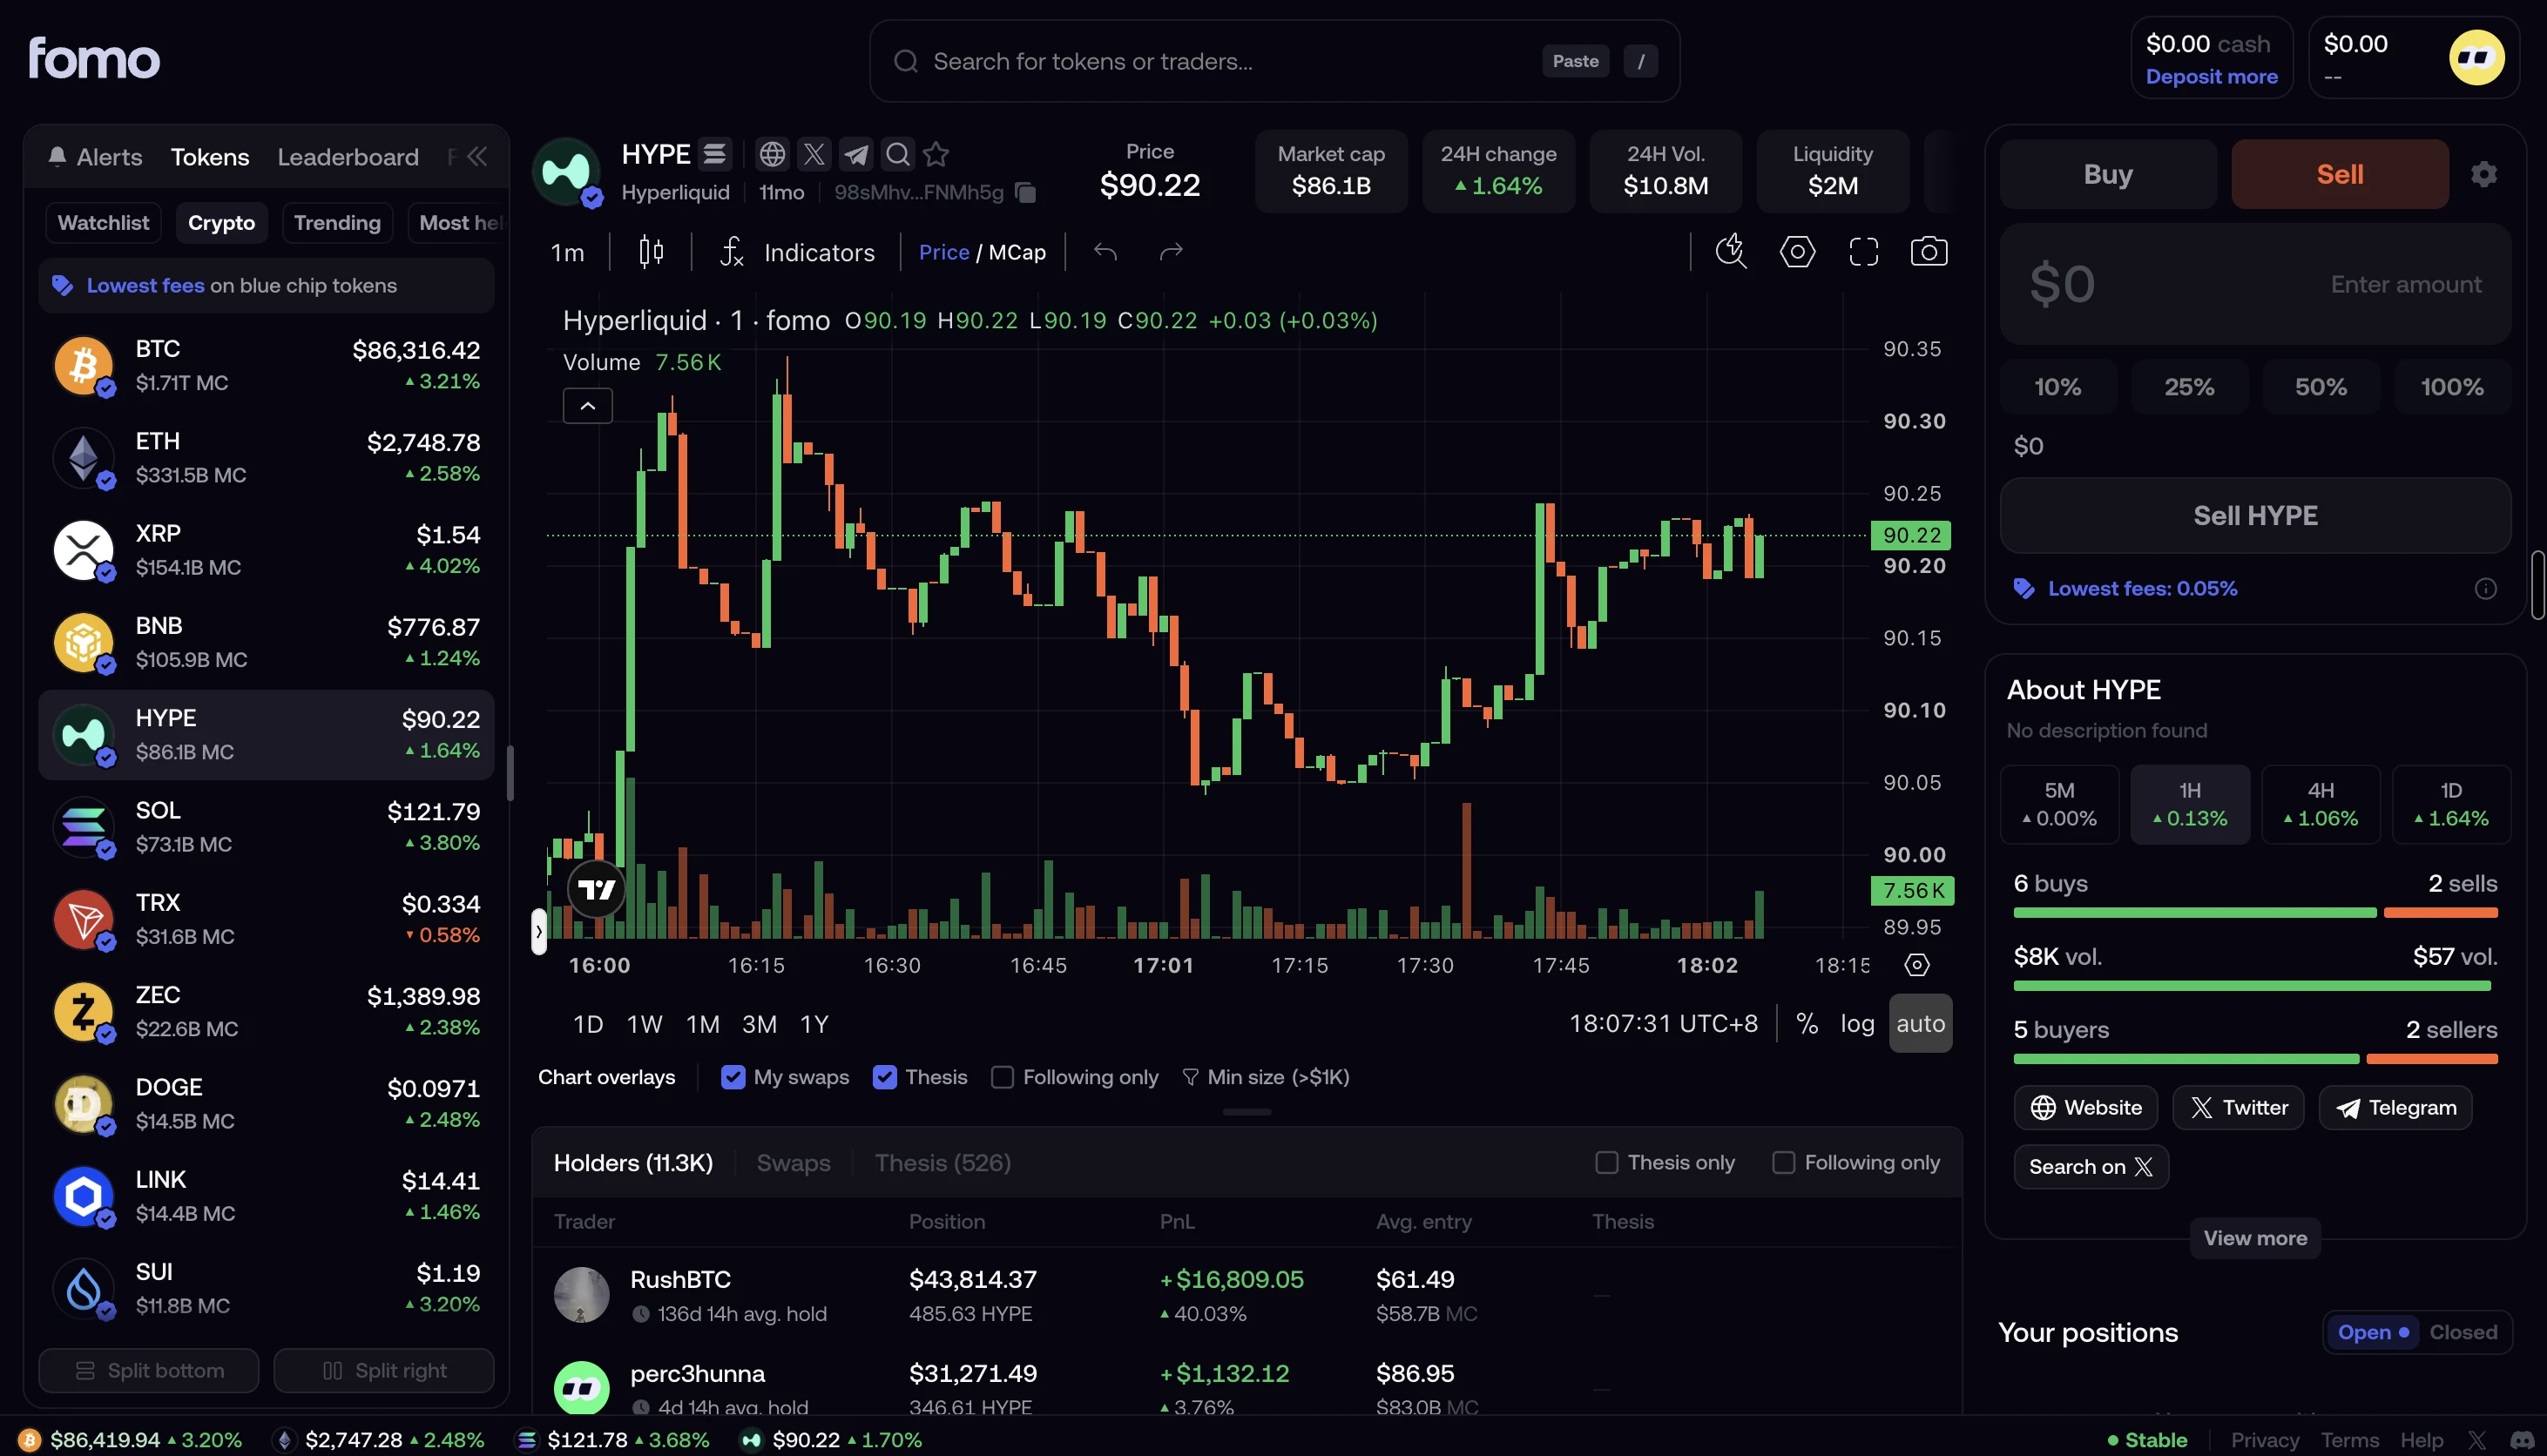The height and width of the screenshot is (1456, 2547).
Task: Uncheck the My swaps overlay
Action: [x=733, y=1077]
